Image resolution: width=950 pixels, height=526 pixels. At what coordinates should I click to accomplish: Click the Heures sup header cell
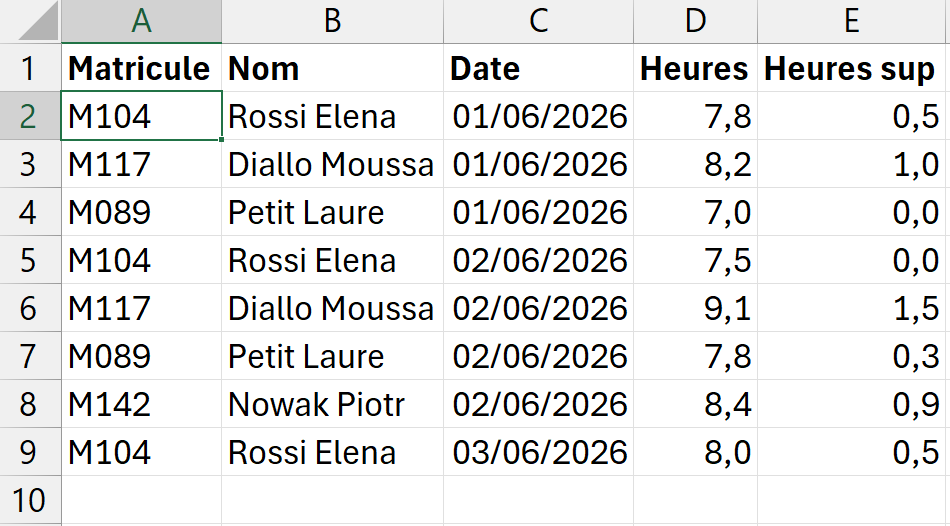click(854, 68)
